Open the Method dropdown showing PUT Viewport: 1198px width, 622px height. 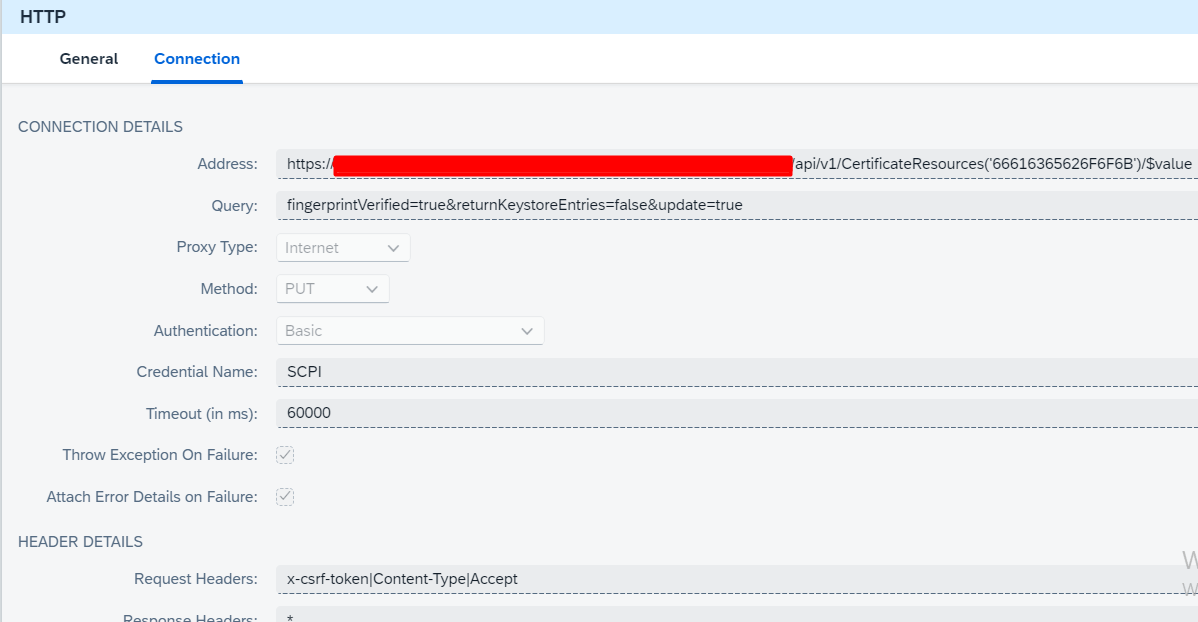click(x=331, y=289)
